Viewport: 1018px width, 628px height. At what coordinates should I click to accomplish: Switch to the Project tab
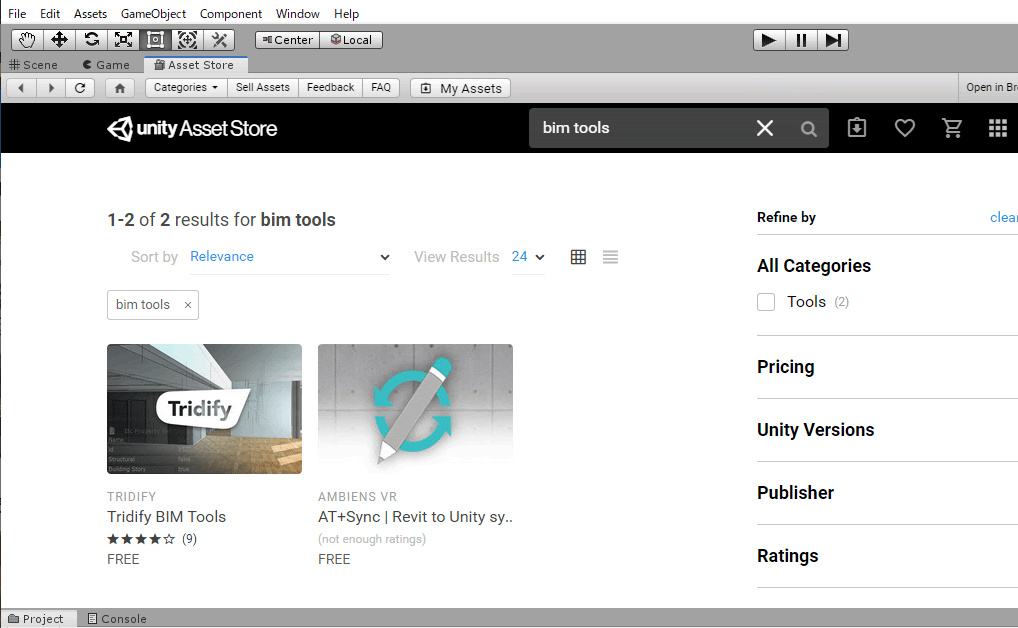coord(36,619)
